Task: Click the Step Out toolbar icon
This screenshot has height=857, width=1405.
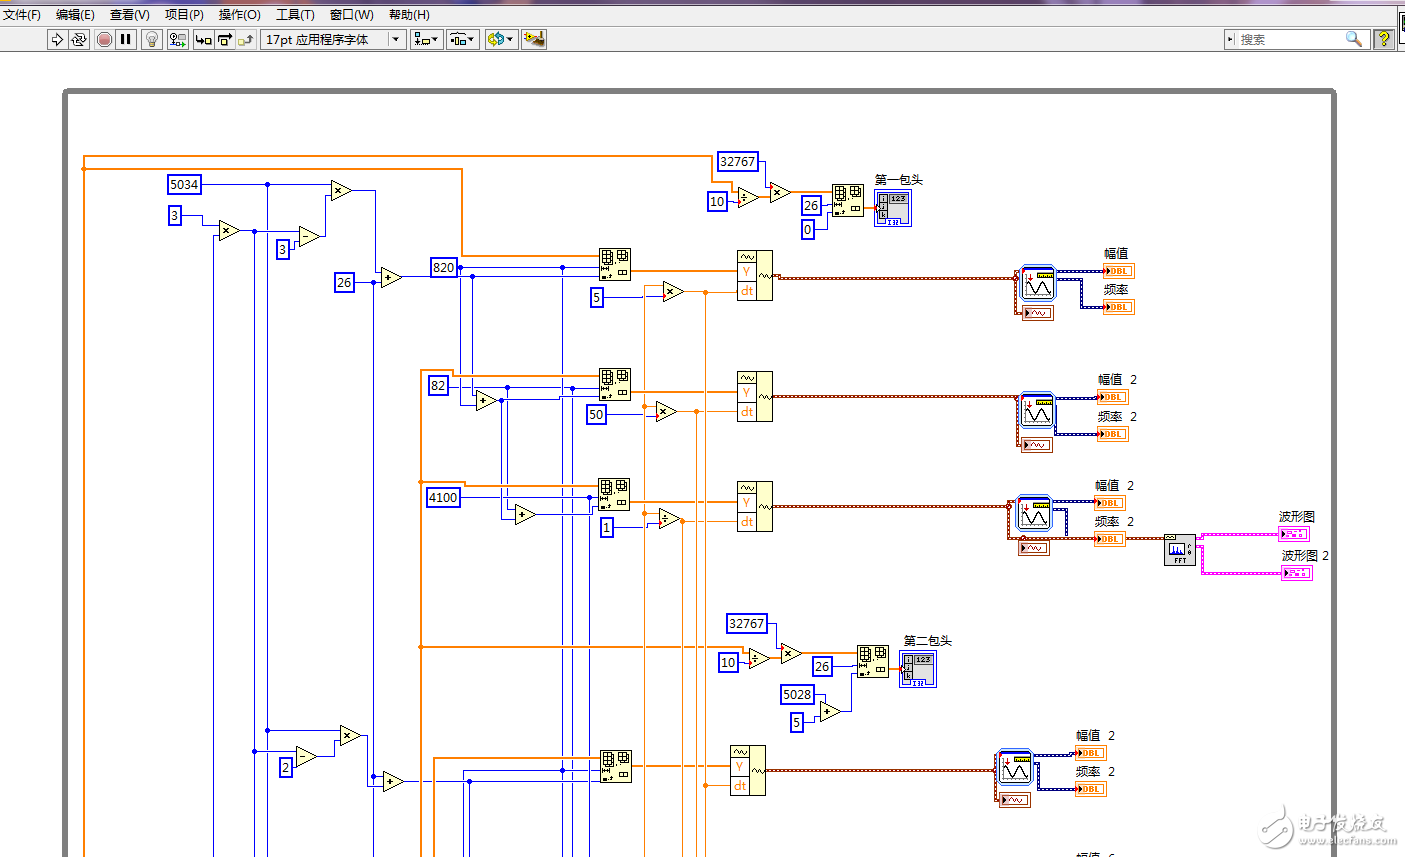Action: coord(245,39)
